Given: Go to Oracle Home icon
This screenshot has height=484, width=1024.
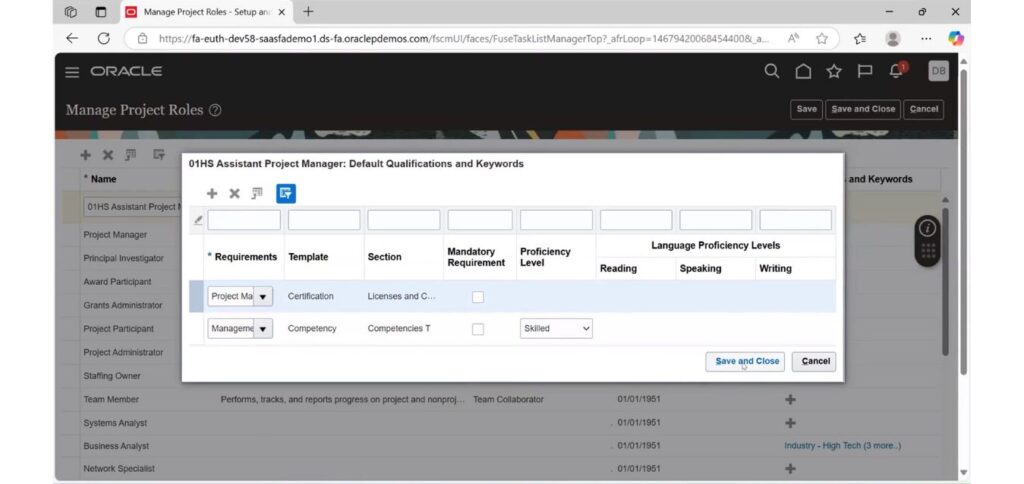Looking at the screenshot, I should click(803, 71).
